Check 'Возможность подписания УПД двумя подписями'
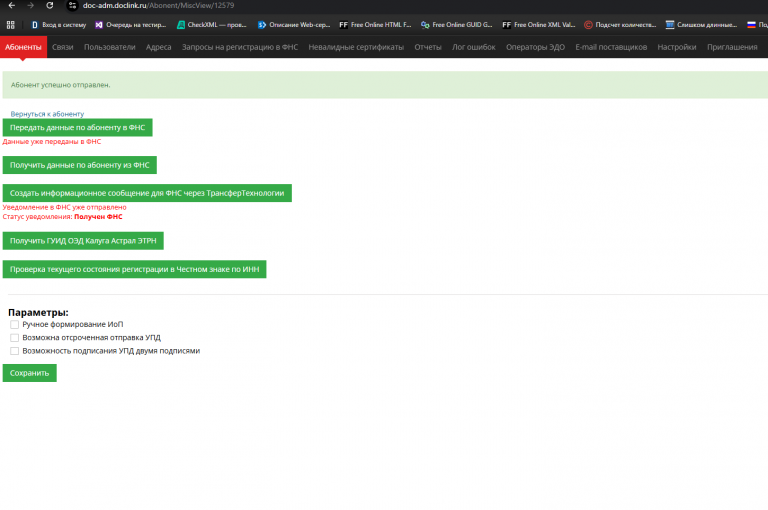Image resolution: width=768 pixels, height=510 pixels. click(x=14, y=351)
